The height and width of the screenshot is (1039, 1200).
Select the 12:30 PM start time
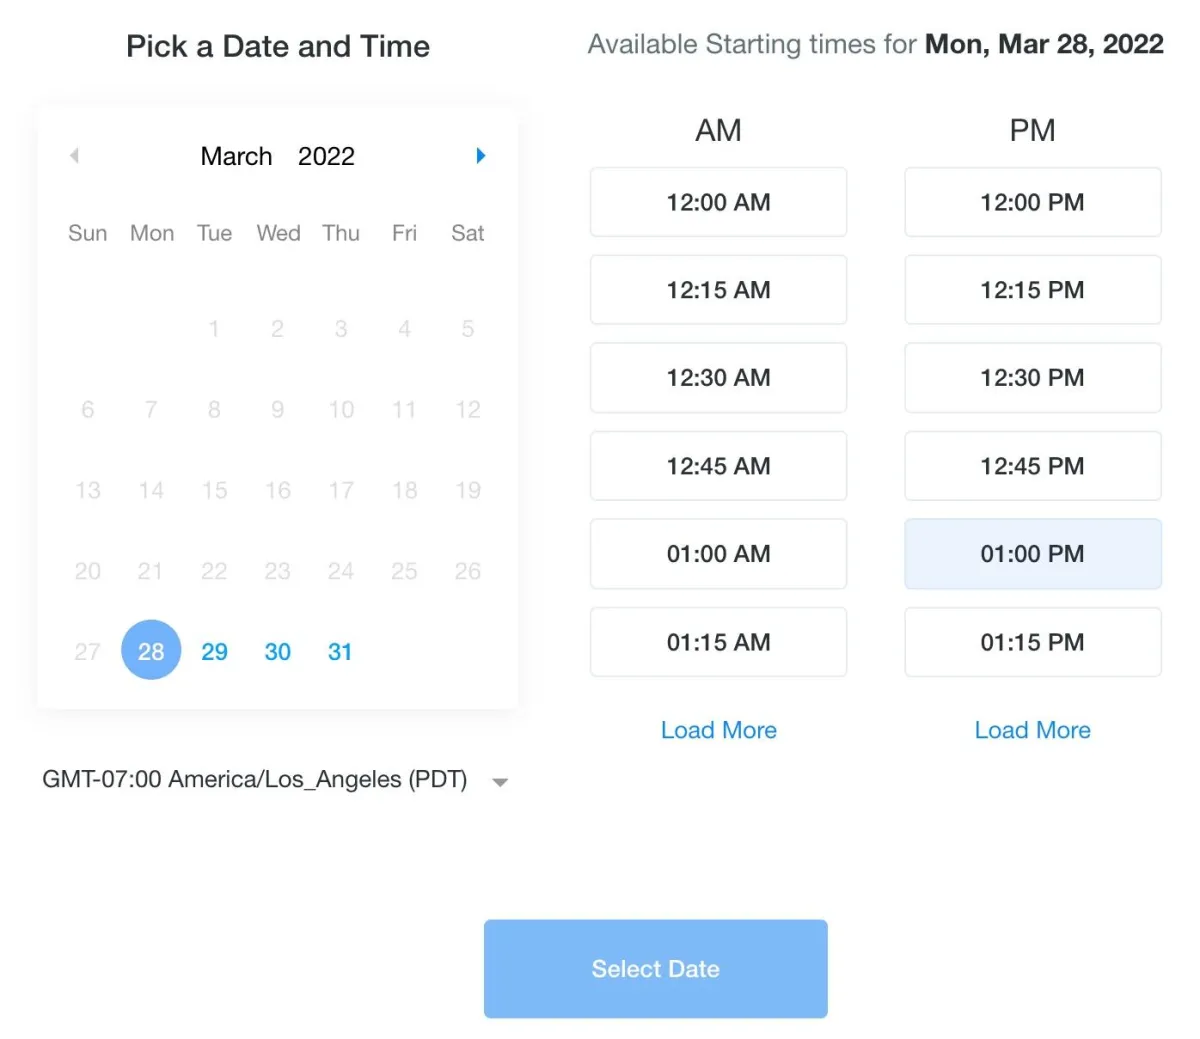click(x=1032, y=378)
